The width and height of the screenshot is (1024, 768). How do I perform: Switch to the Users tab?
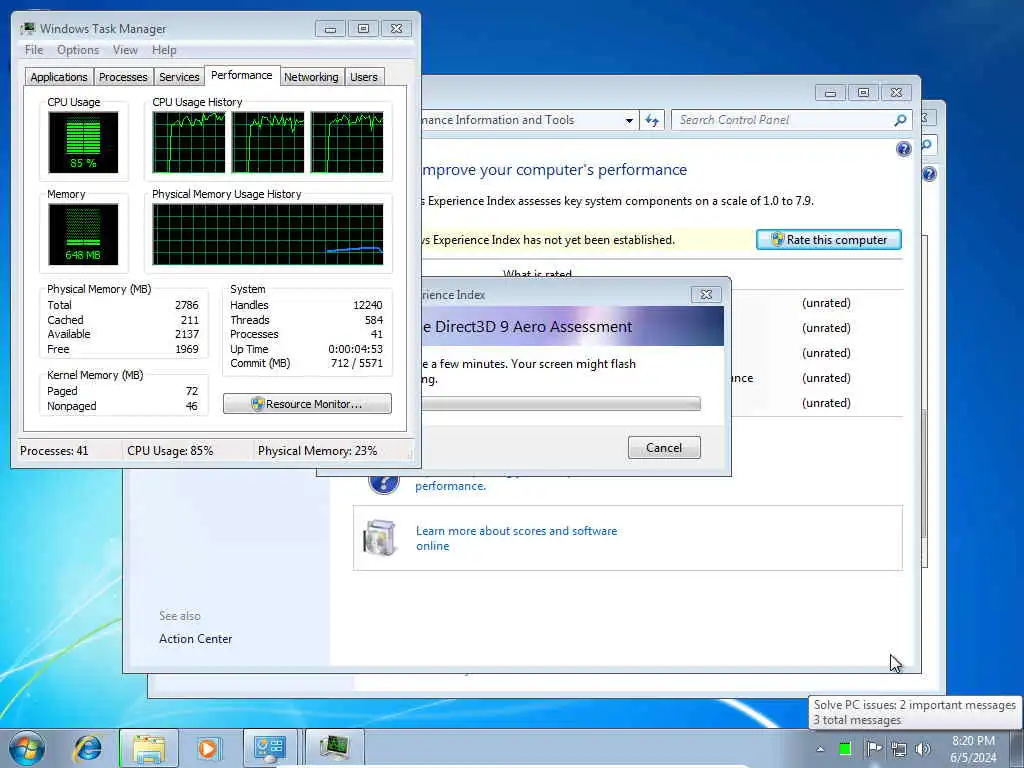point(364,77)
